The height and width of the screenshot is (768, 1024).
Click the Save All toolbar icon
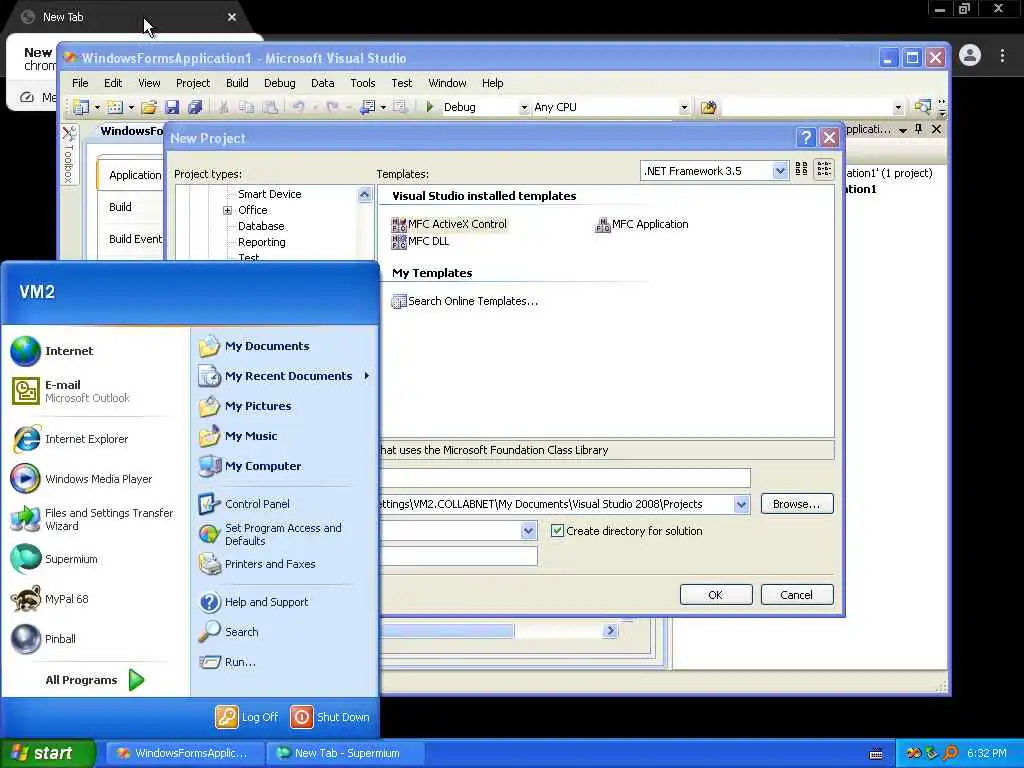click(x=195, y=107)
